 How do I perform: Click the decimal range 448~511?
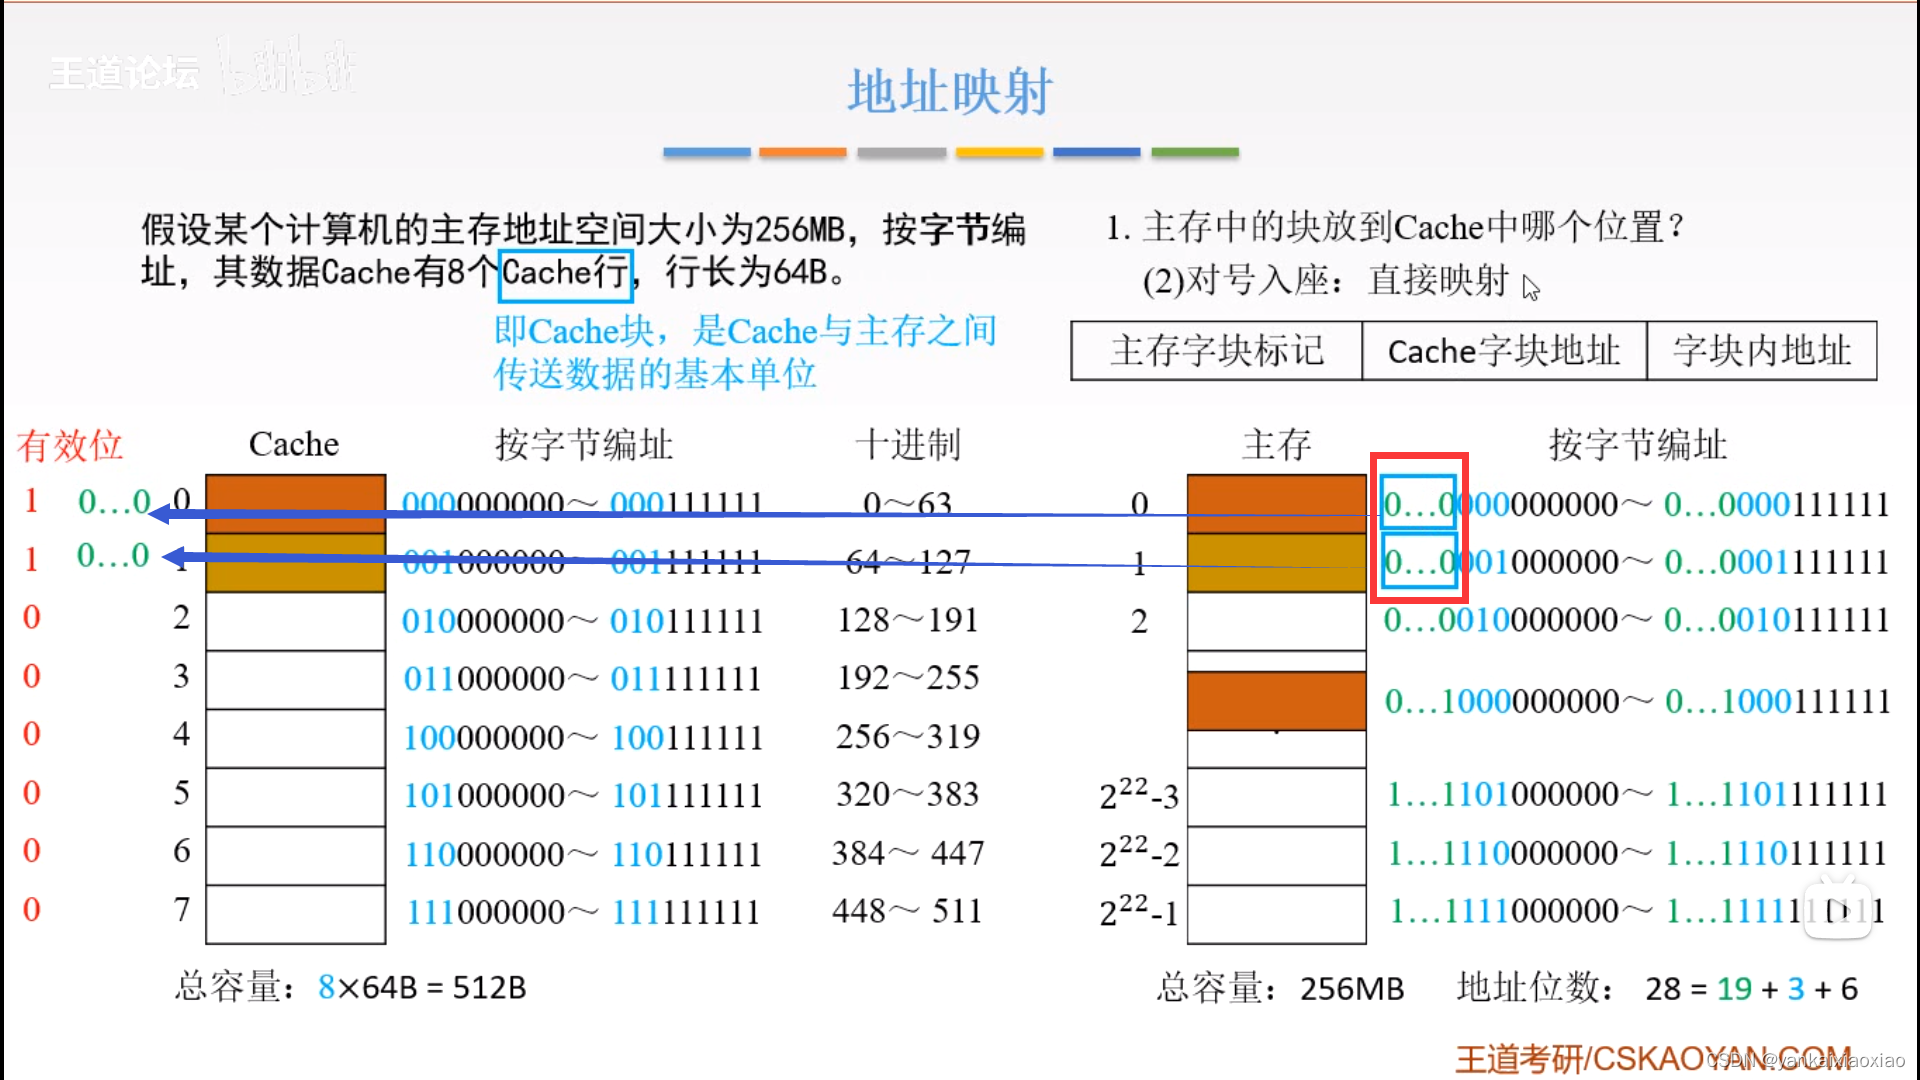point(908,911)
